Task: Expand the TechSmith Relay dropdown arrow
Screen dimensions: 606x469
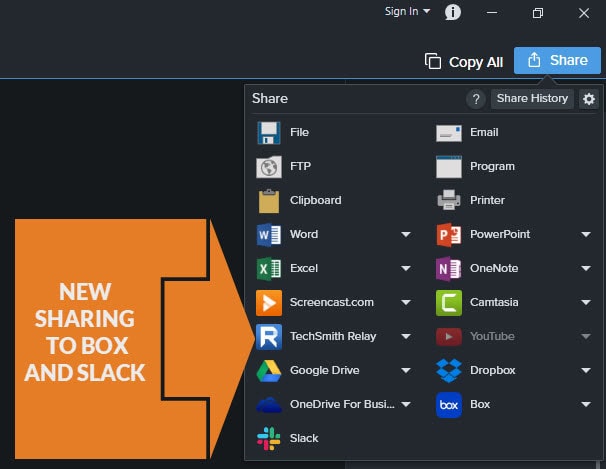Action: click(x=406, y=336)
